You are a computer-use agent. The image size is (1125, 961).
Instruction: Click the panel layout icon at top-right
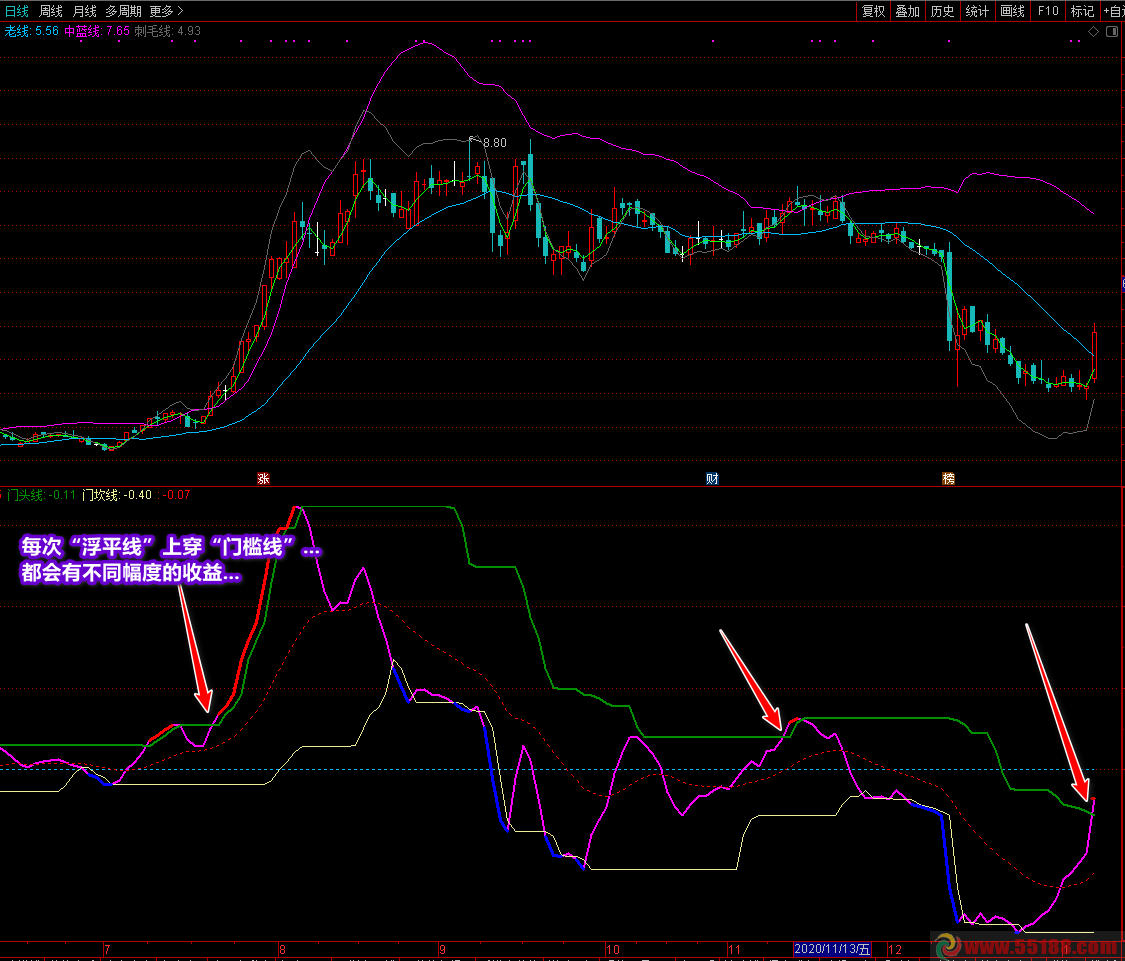click(1111, 32)
